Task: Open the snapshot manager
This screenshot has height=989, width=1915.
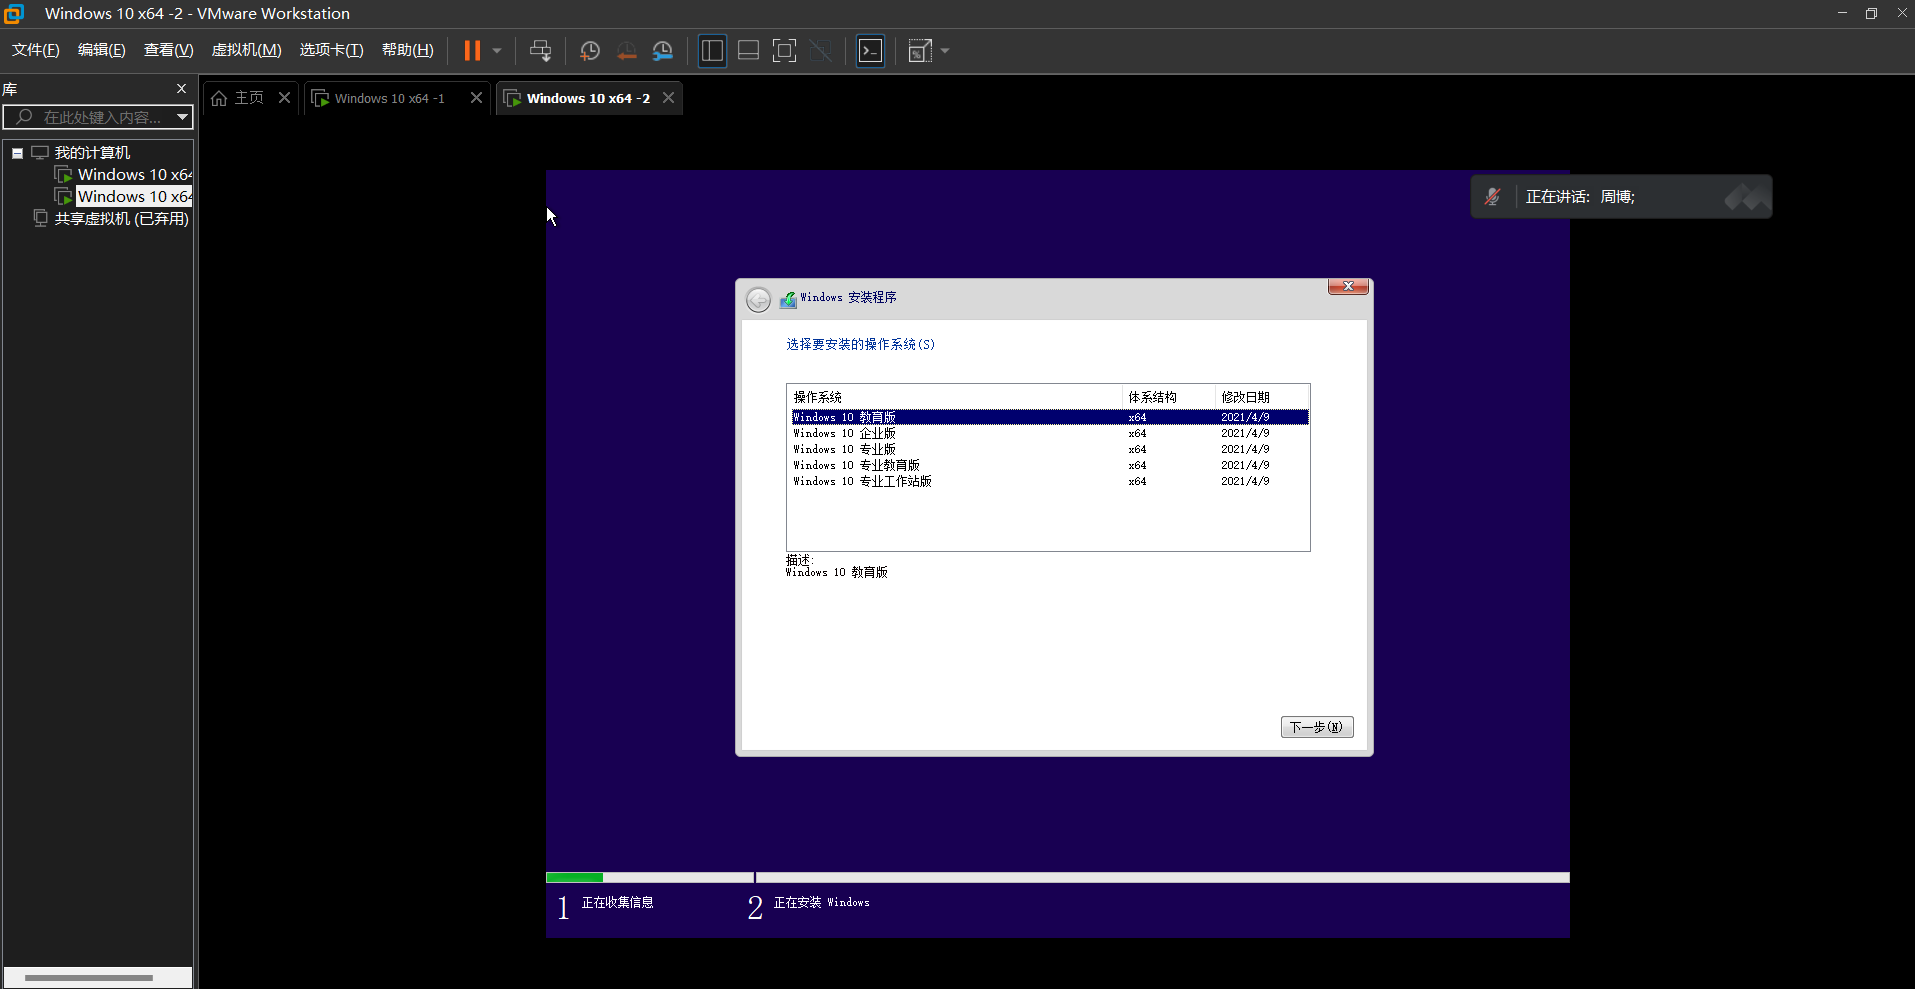Action: click(x=663, y=51)
